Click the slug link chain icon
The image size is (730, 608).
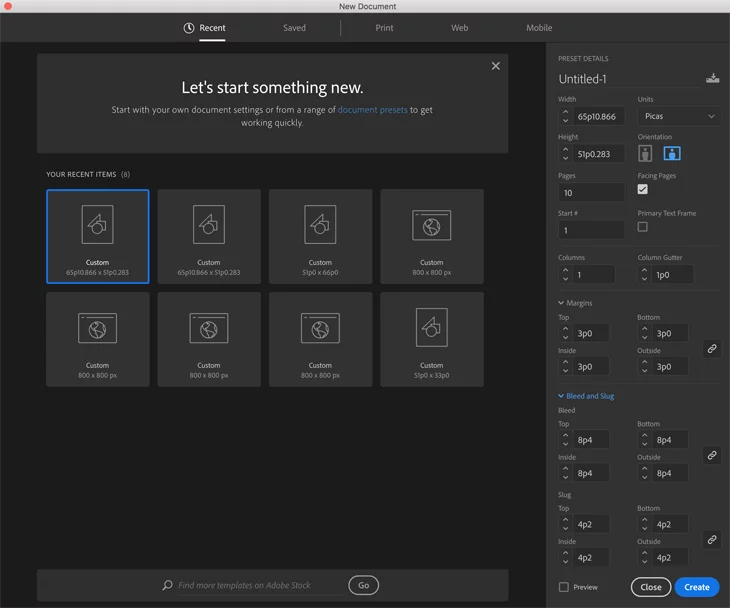coord(712,540)
